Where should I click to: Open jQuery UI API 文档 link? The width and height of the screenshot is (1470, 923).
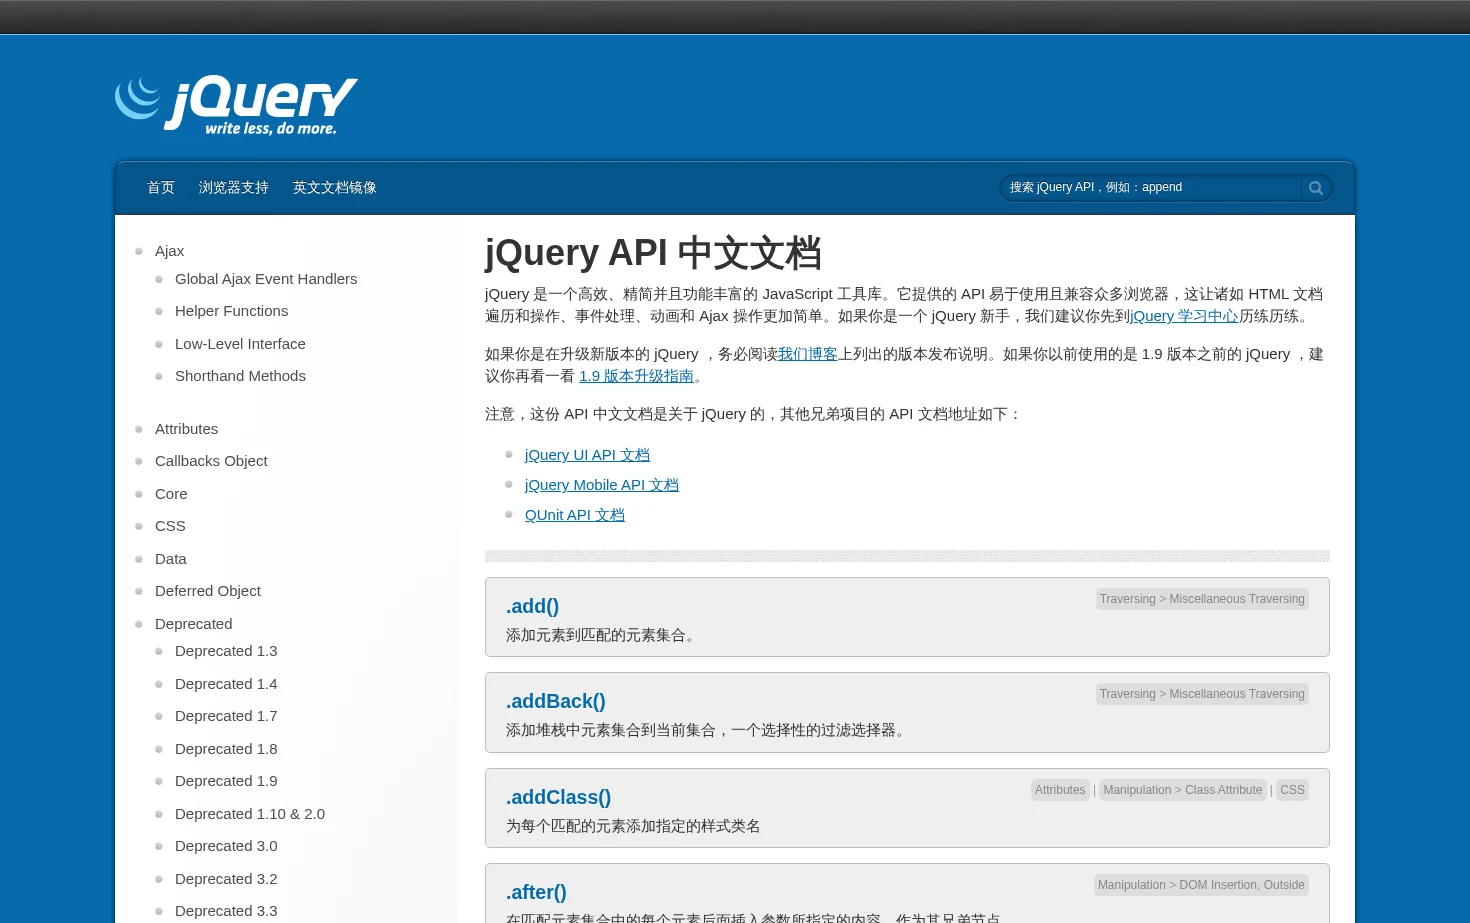(587, 455)
